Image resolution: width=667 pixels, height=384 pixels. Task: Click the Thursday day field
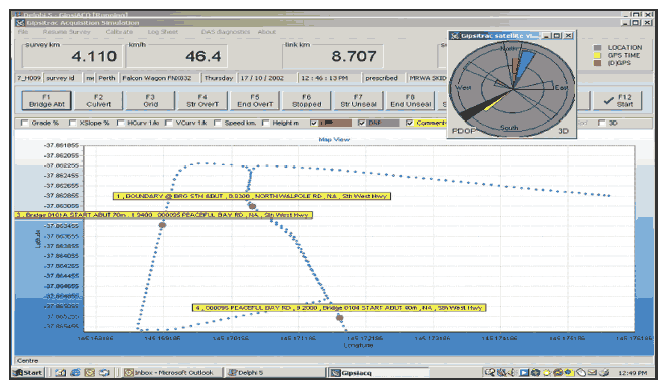coord(219,78)
